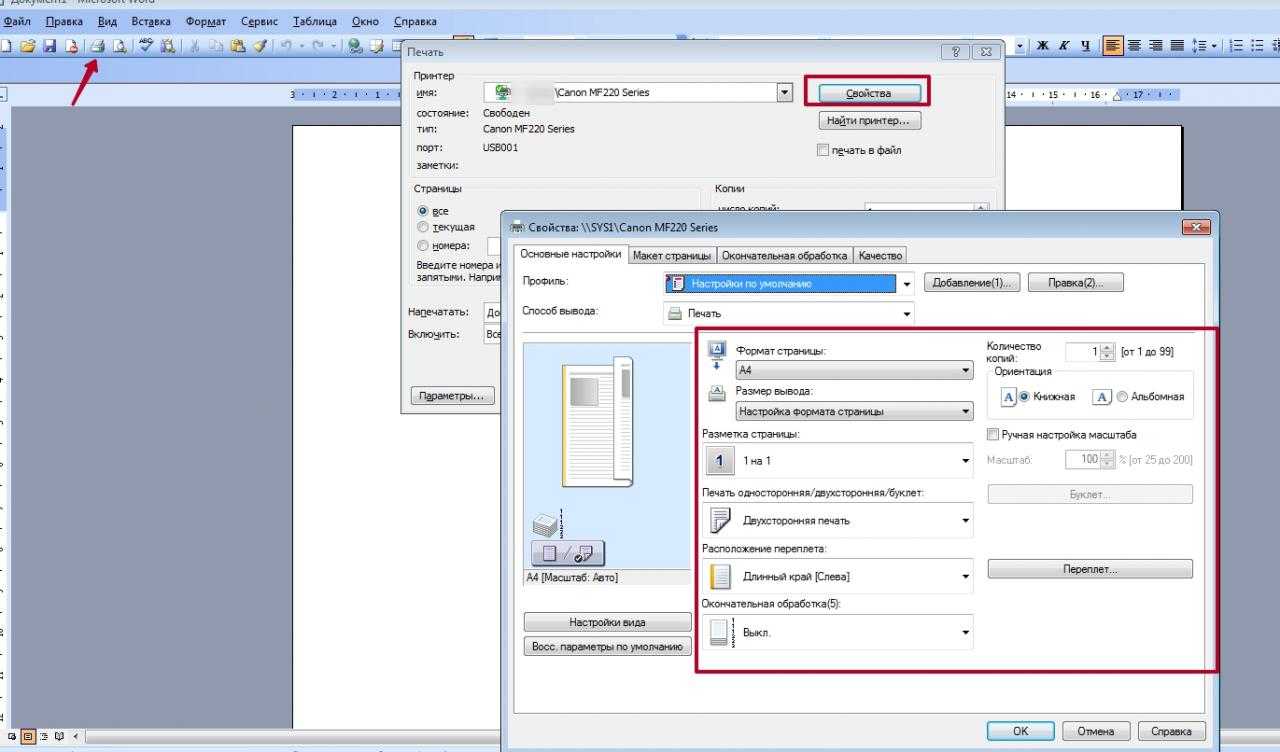Open the 'Таблица' menu

point(314,21)
